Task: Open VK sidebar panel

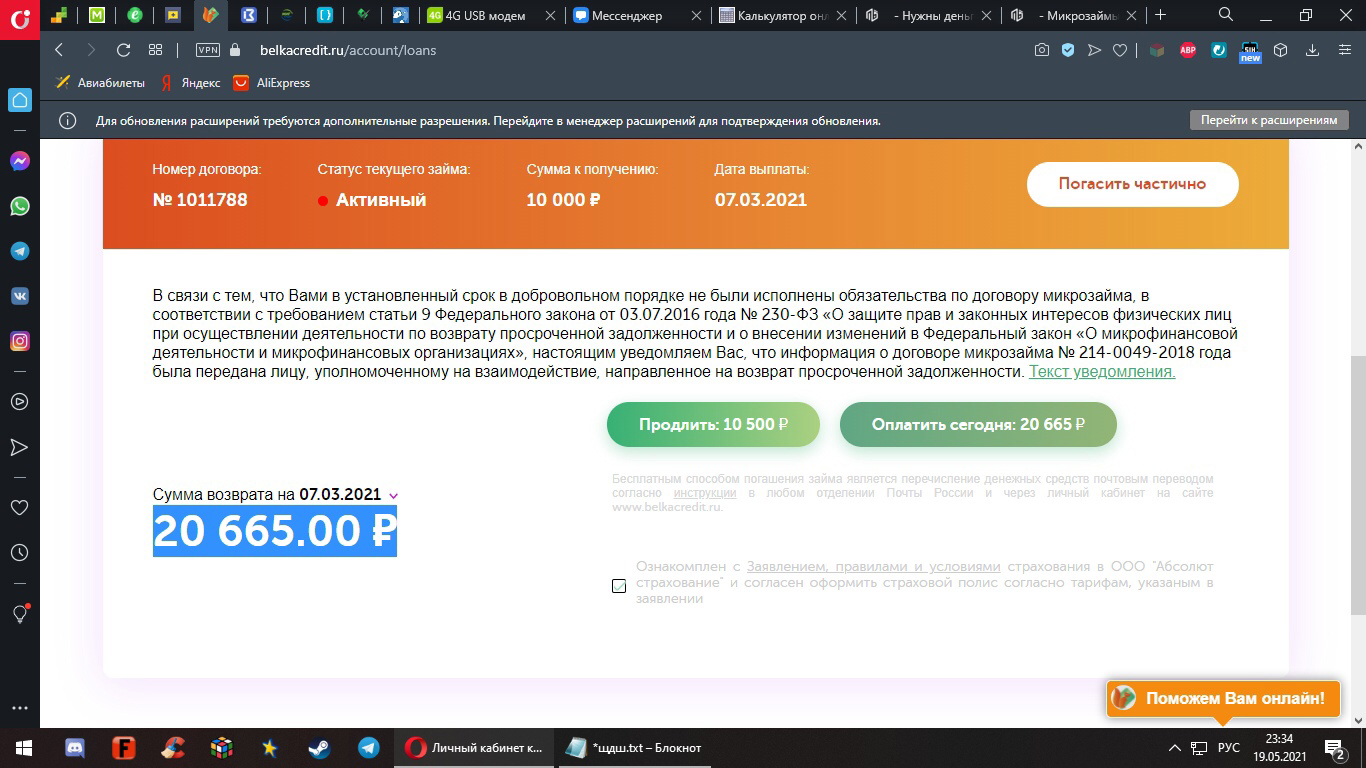Action: (19, 296)
